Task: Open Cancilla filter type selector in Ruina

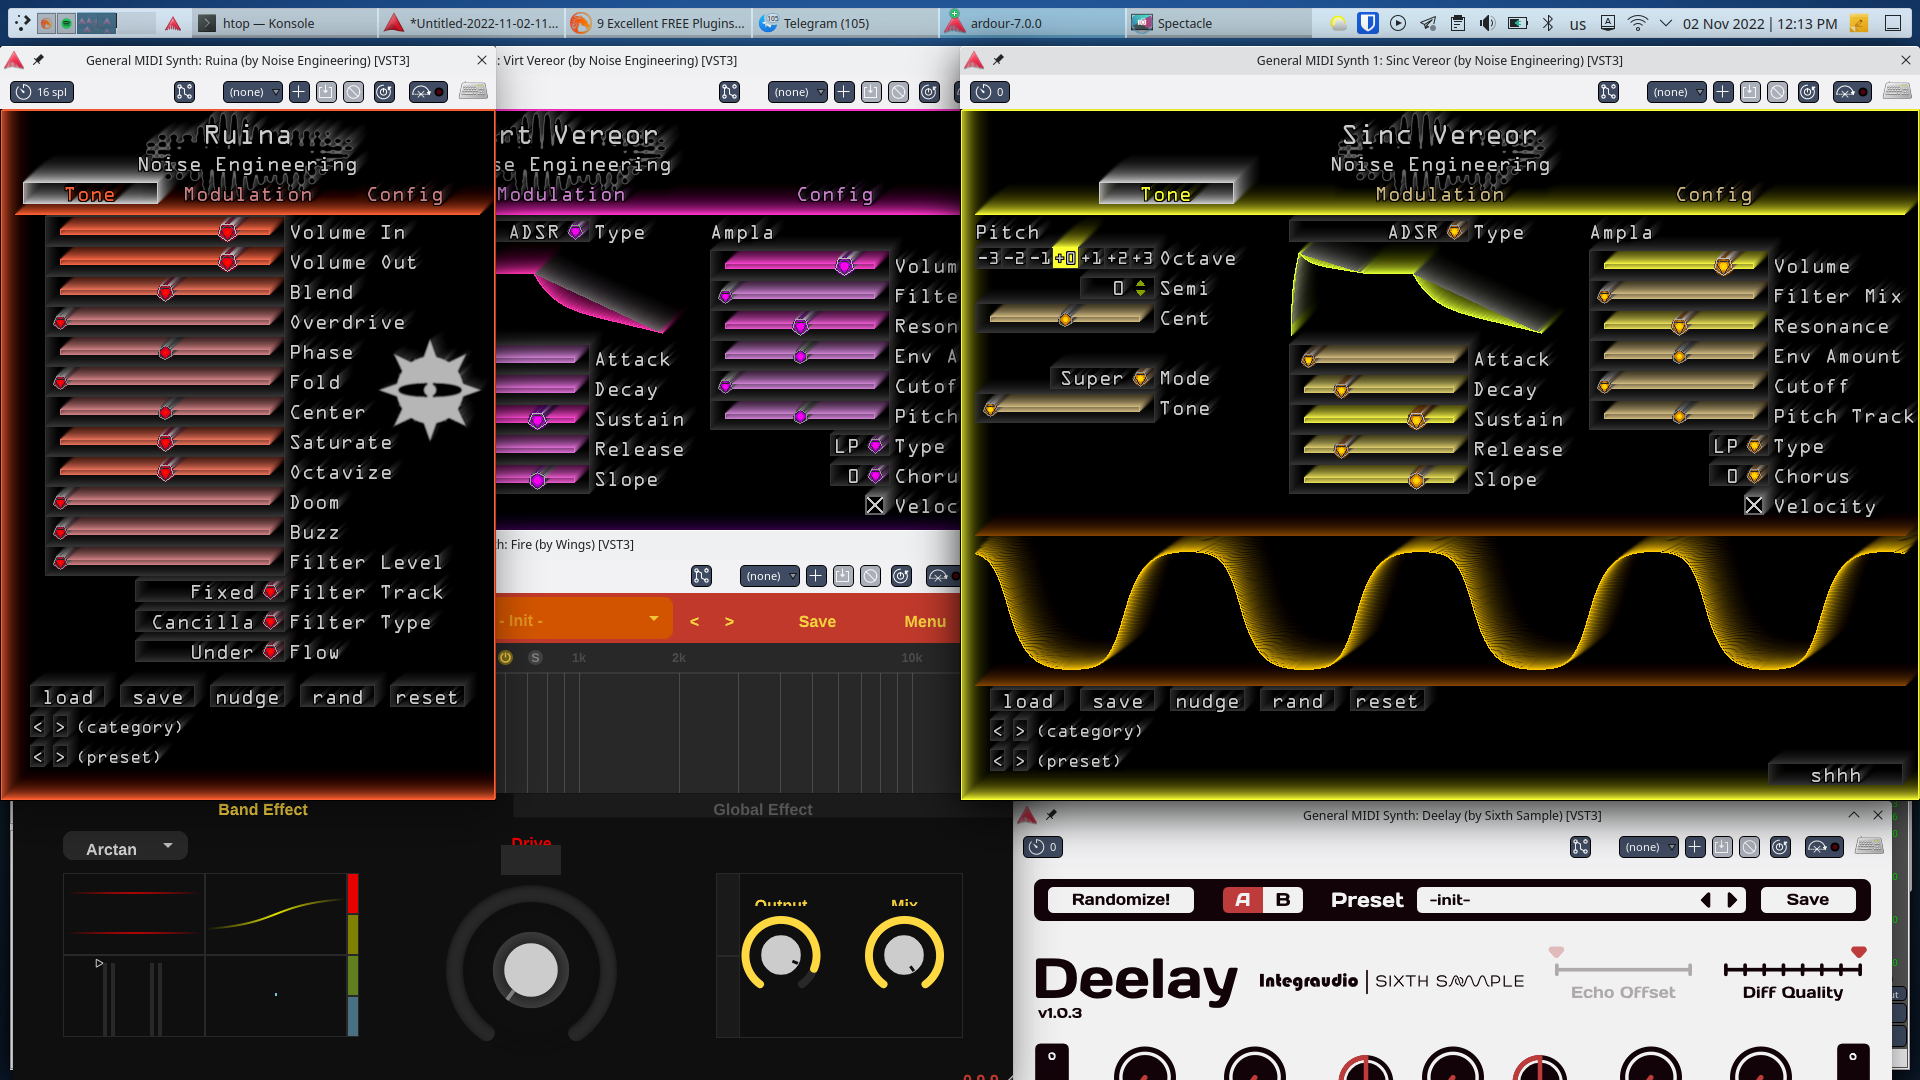Action: (212, 622)
